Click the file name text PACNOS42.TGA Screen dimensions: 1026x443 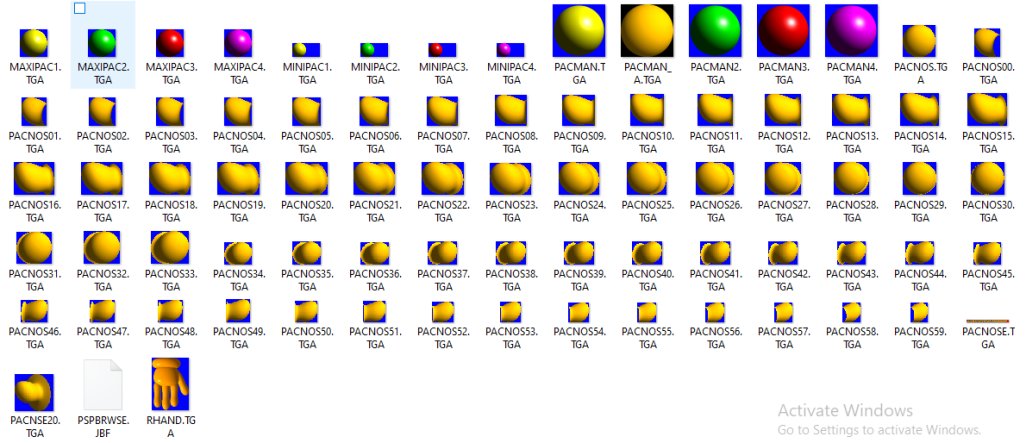pos(784,280)
